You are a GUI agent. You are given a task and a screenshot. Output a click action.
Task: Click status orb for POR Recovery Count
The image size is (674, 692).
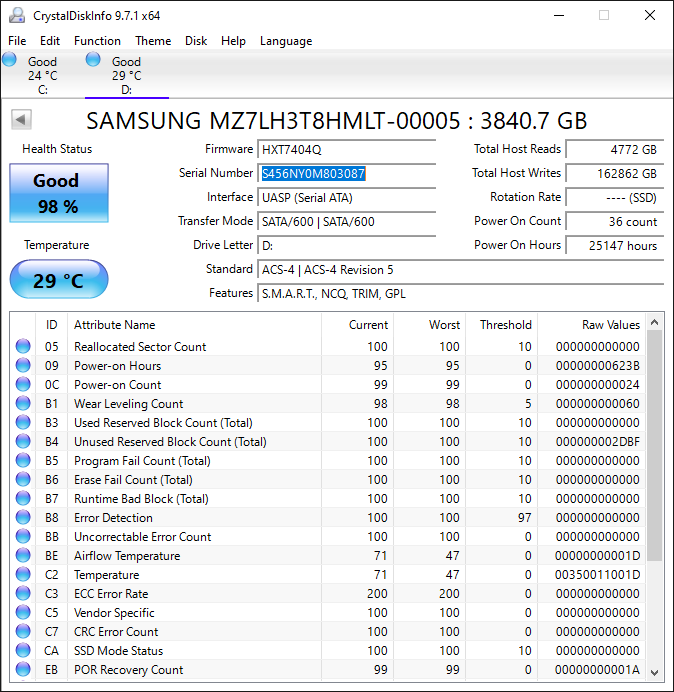23,669
